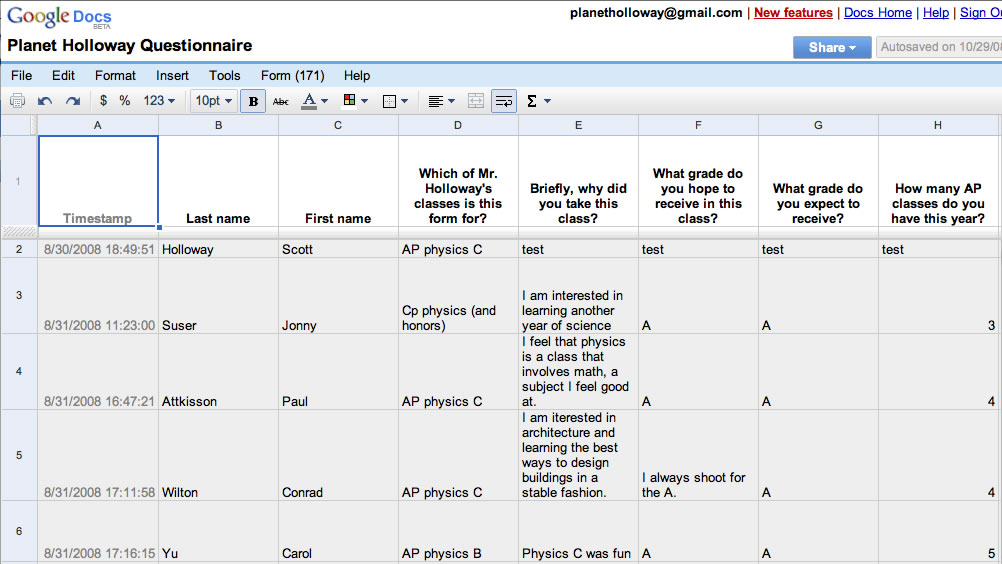The image size is (1002, 564).
Task: Redo the last action
Action: [73, 101]
